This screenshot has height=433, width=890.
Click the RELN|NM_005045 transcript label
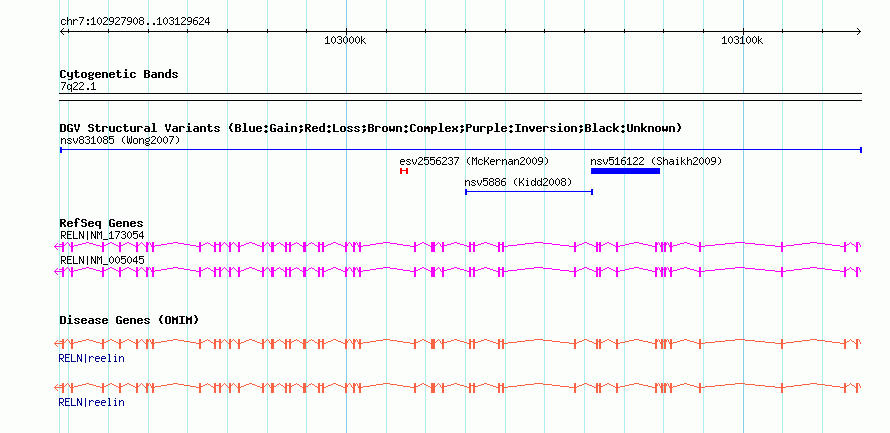102,260
